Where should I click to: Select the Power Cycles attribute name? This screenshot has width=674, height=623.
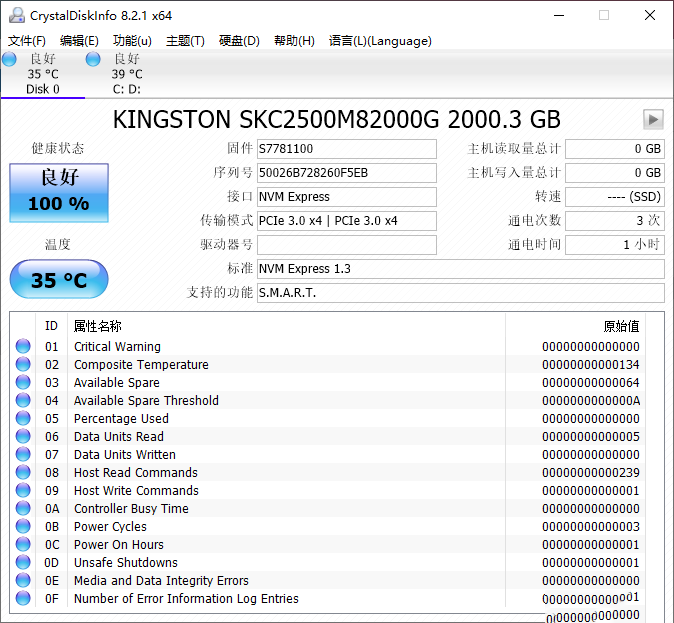[110, 527]
